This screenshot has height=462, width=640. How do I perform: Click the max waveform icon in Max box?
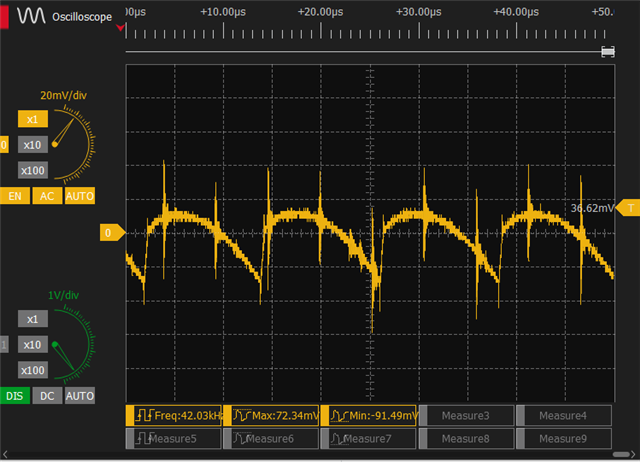pos(242,415)
